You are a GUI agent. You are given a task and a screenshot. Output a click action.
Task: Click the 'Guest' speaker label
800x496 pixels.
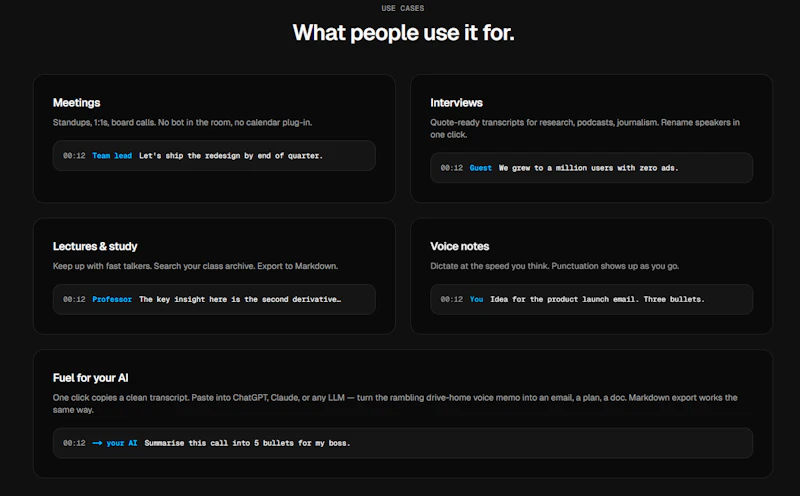coord(481,168)
